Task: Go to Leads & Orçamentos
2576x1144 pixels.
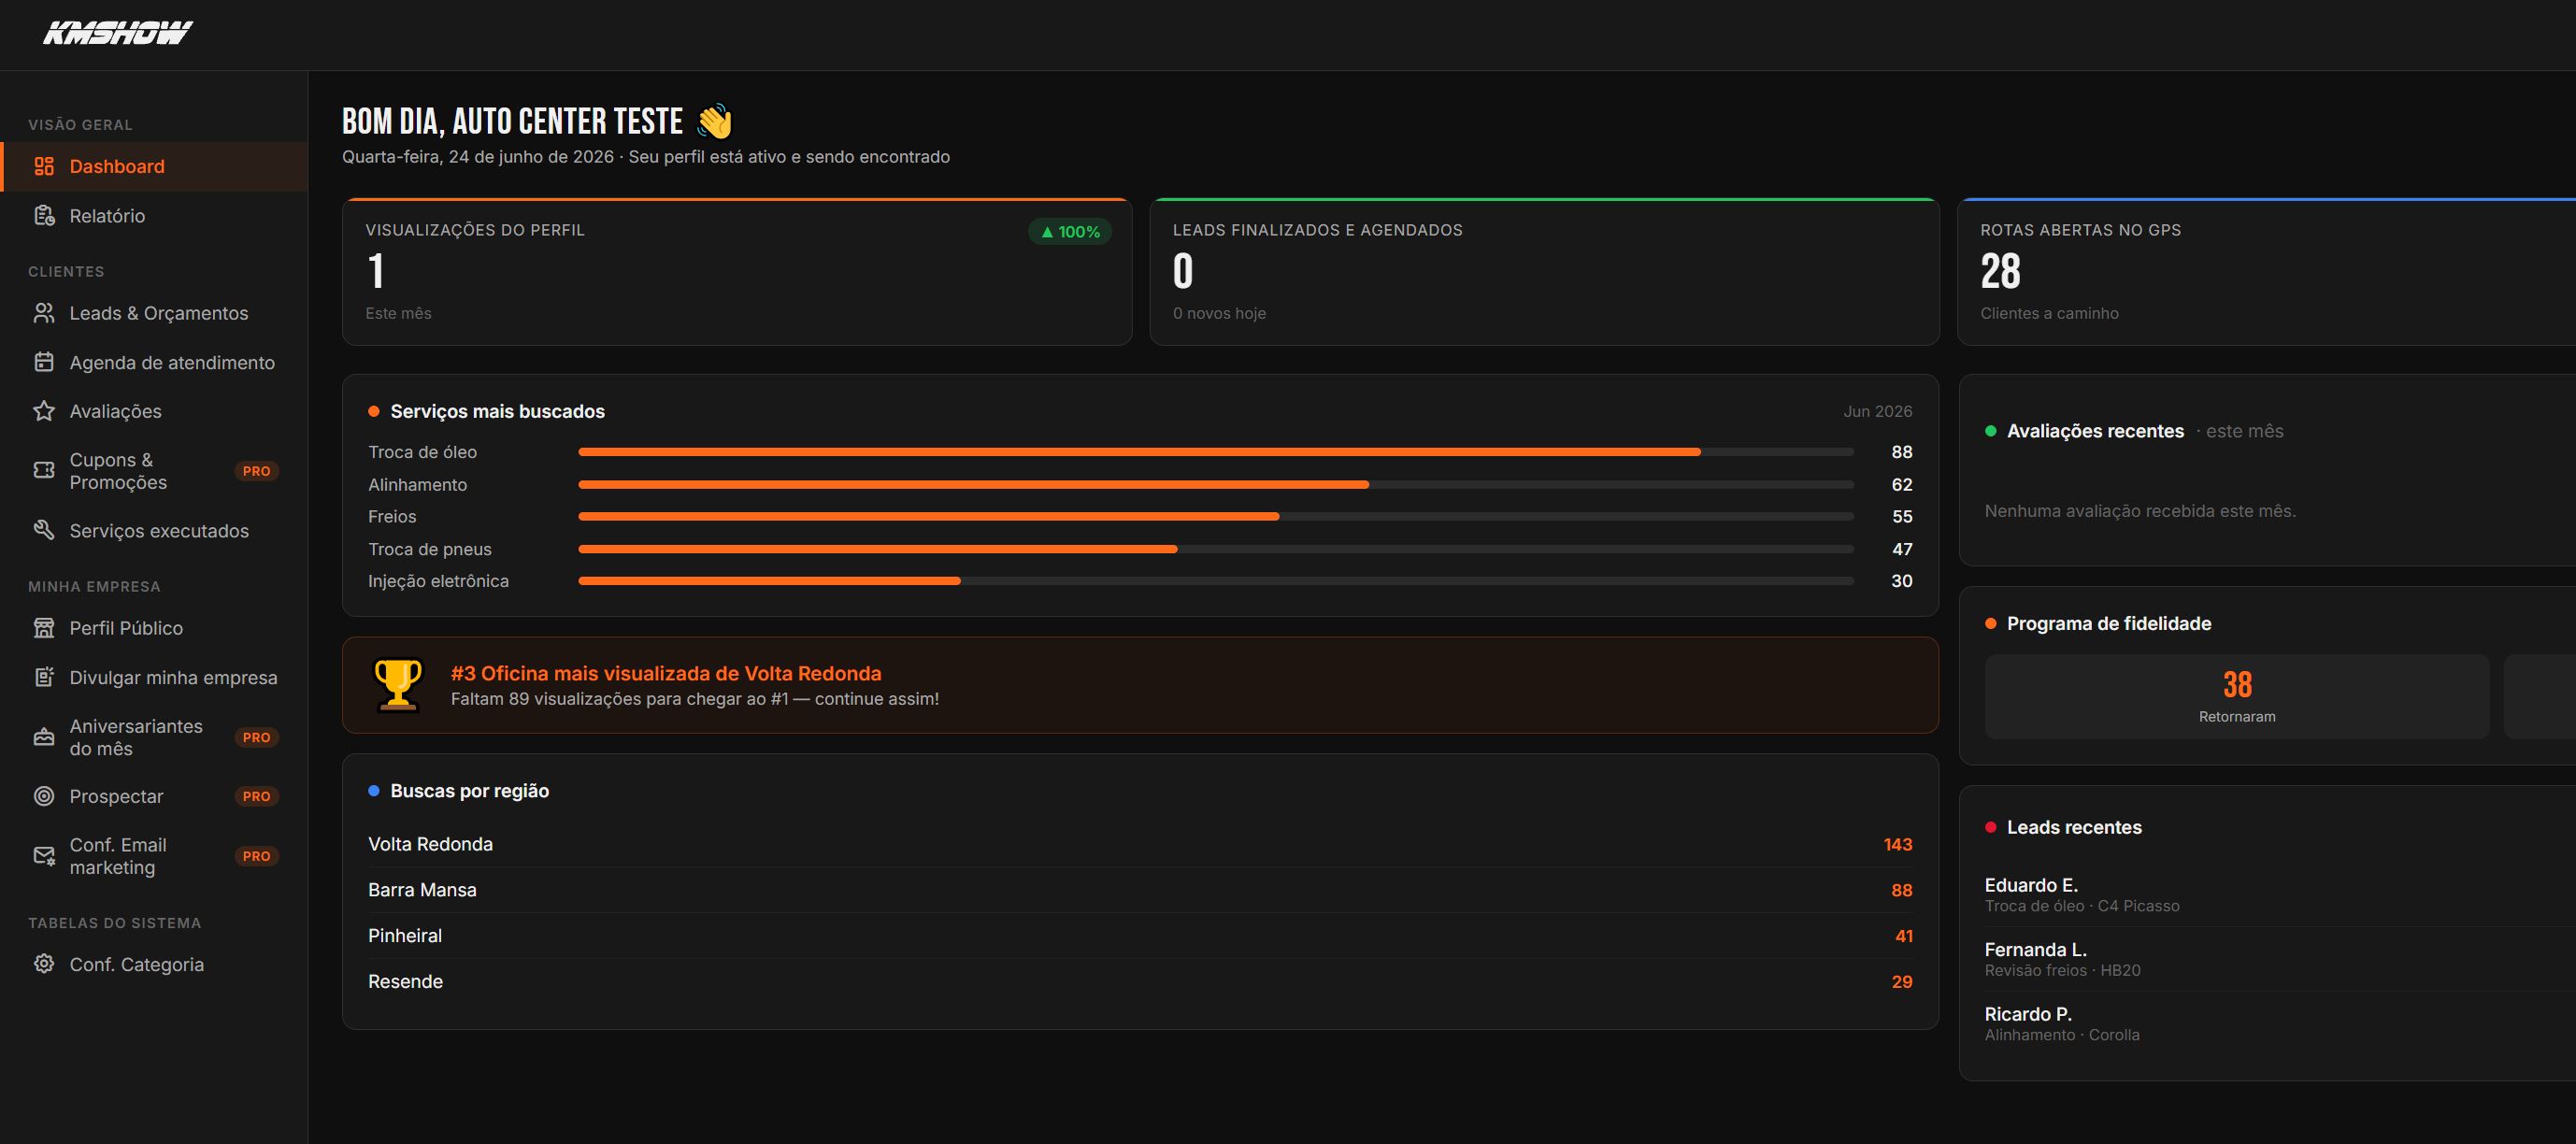Action: coord(154,313)
